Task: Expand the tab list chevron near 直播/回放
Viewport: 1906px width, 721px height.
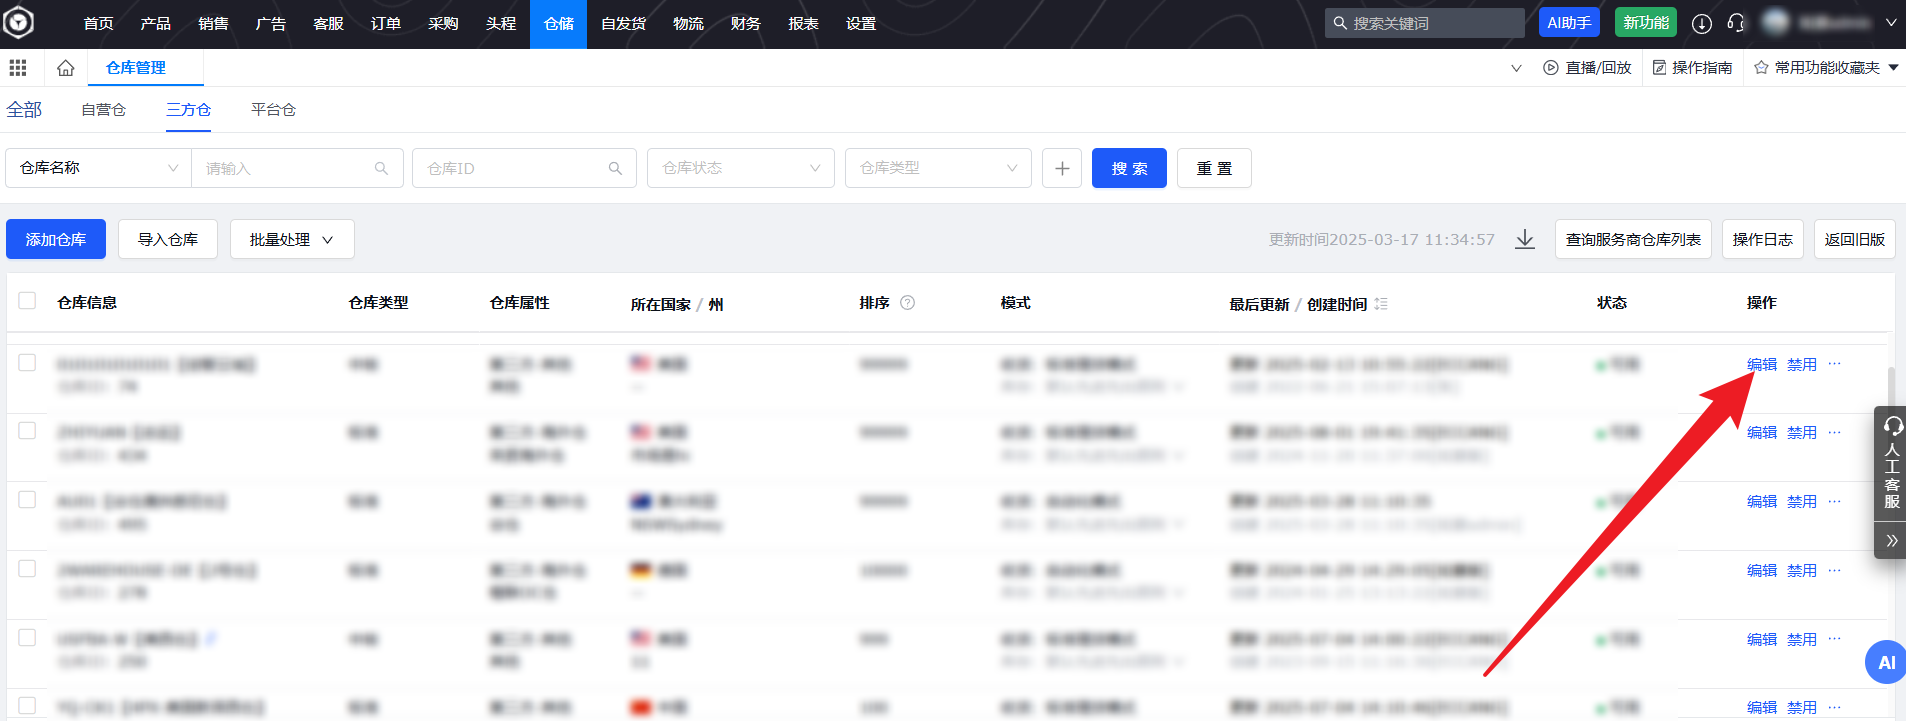Action: (1516, 68)
